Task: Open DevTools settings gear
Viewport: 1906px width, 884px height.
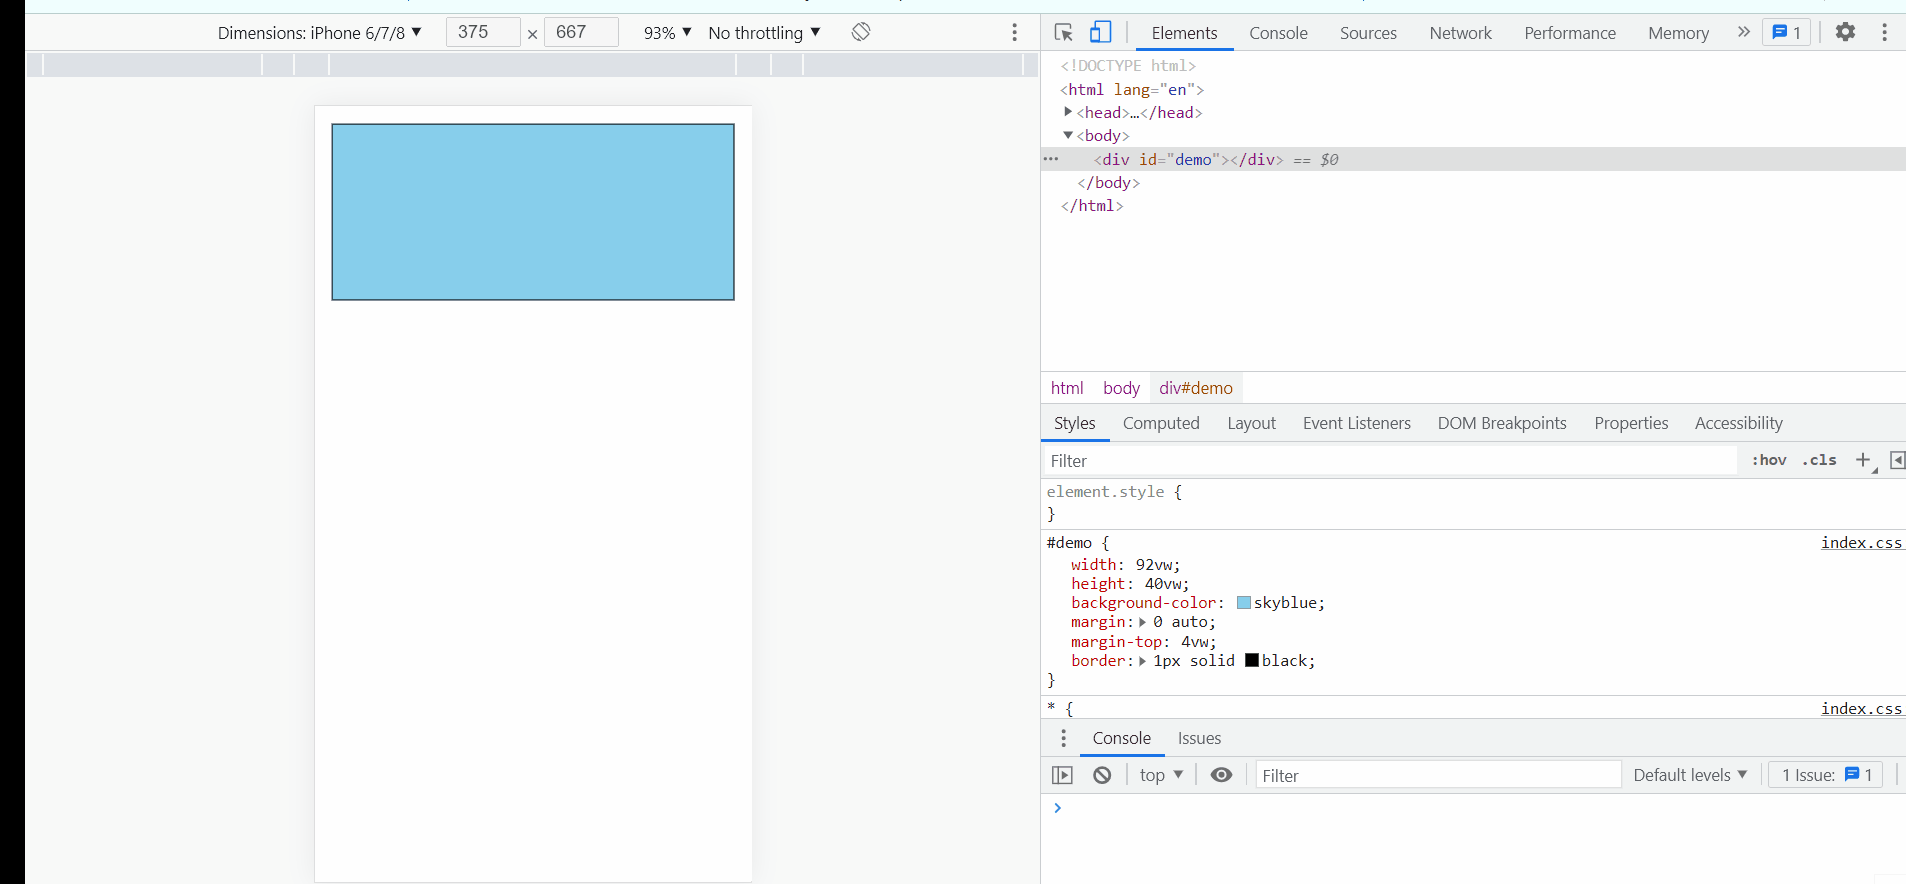Action: click(x=1845, y=32)
